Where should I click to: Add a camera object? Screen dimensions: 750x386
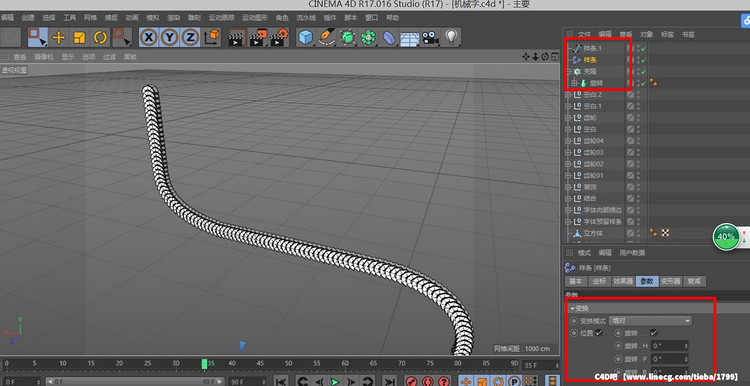tap(430, 37)
